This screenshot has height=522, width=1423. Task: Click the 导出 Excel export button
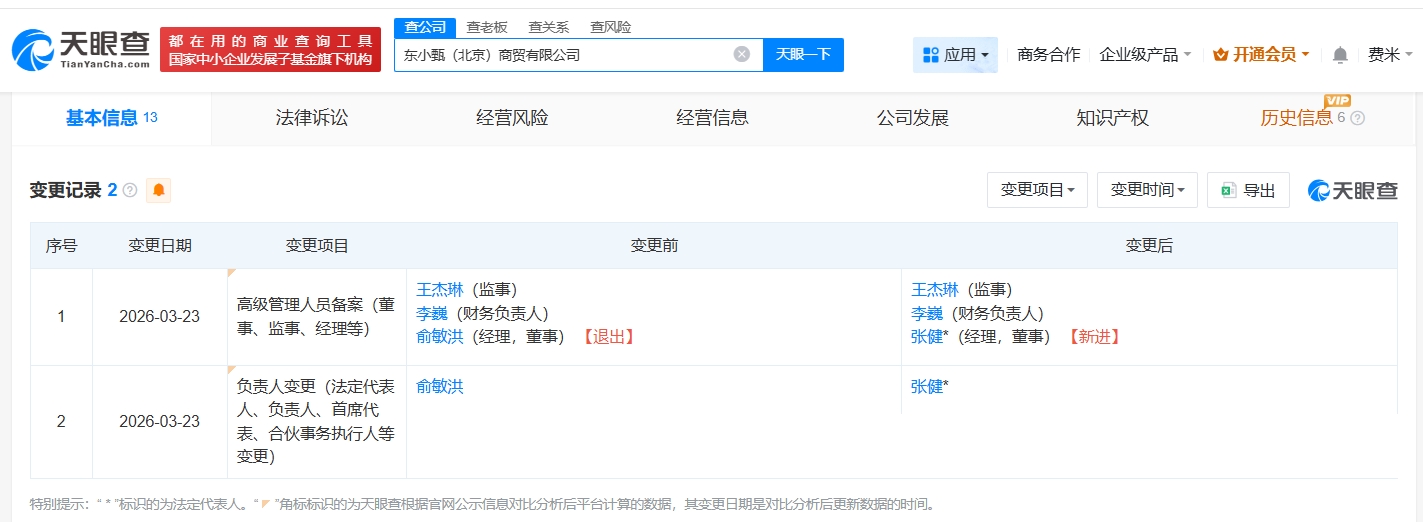1248,190
